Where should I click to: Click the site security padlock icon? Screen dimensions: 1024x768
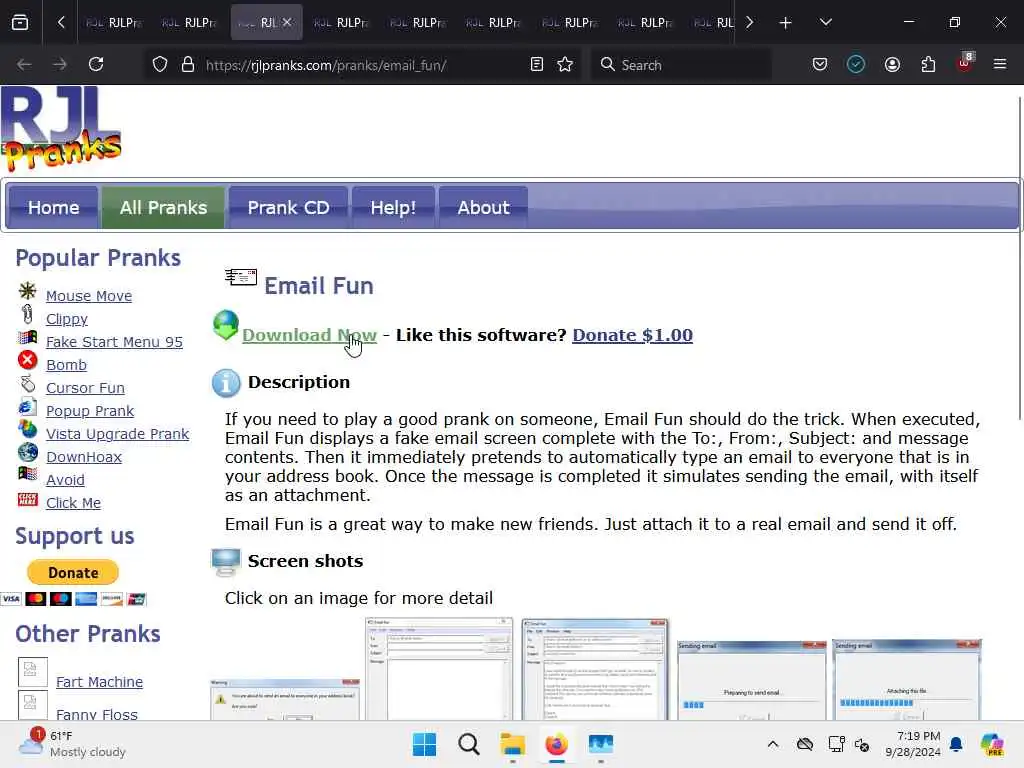coord(188,65)
